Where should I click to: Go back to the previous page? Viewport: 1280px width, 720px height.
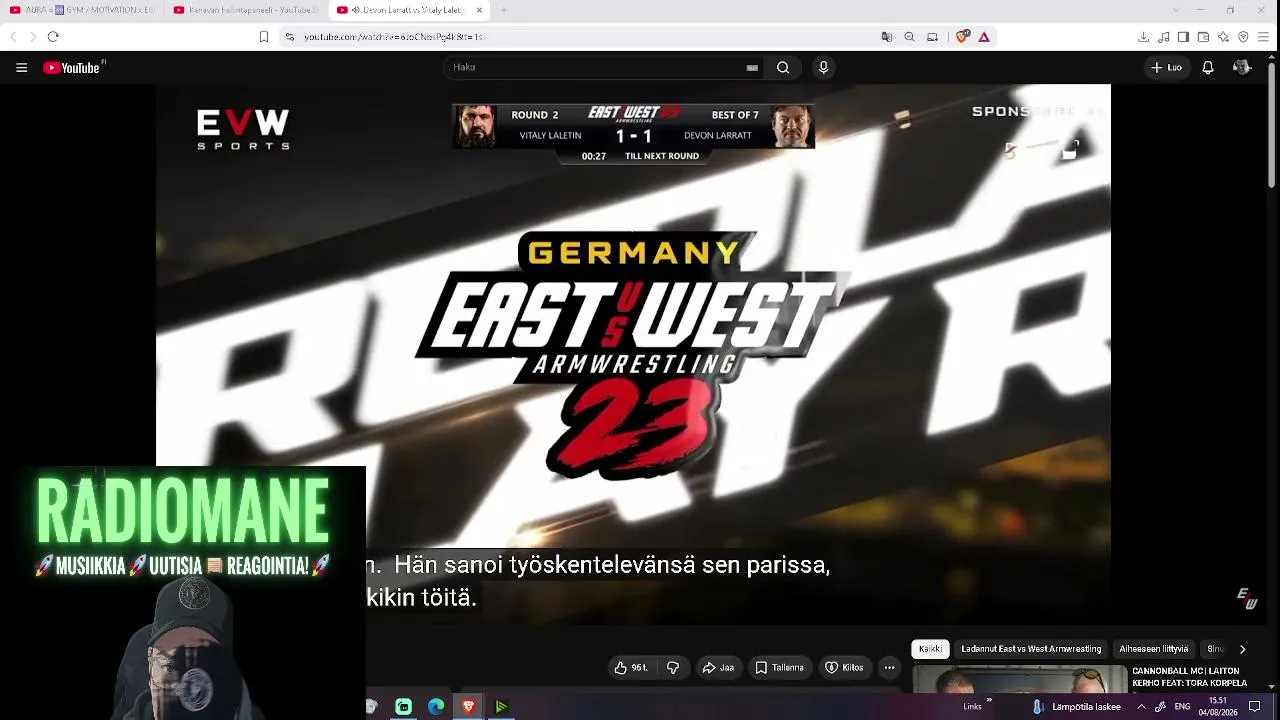click(13, 37)
